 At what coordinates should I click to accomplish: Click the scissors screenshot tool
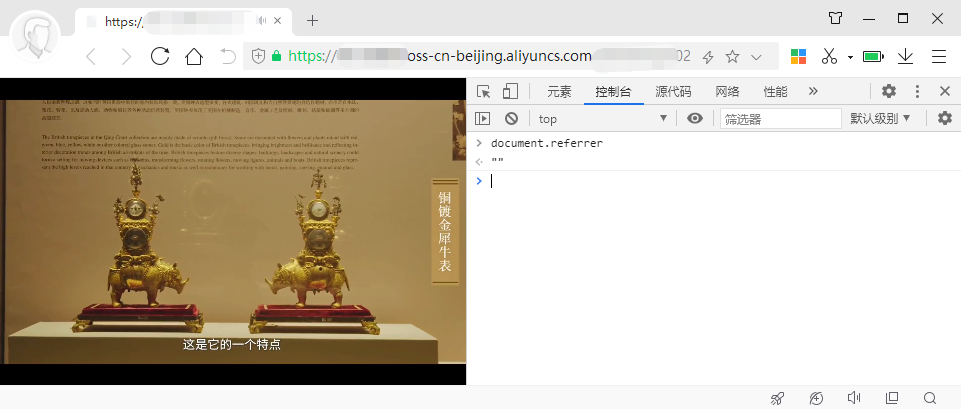click(x=829, y=56)
